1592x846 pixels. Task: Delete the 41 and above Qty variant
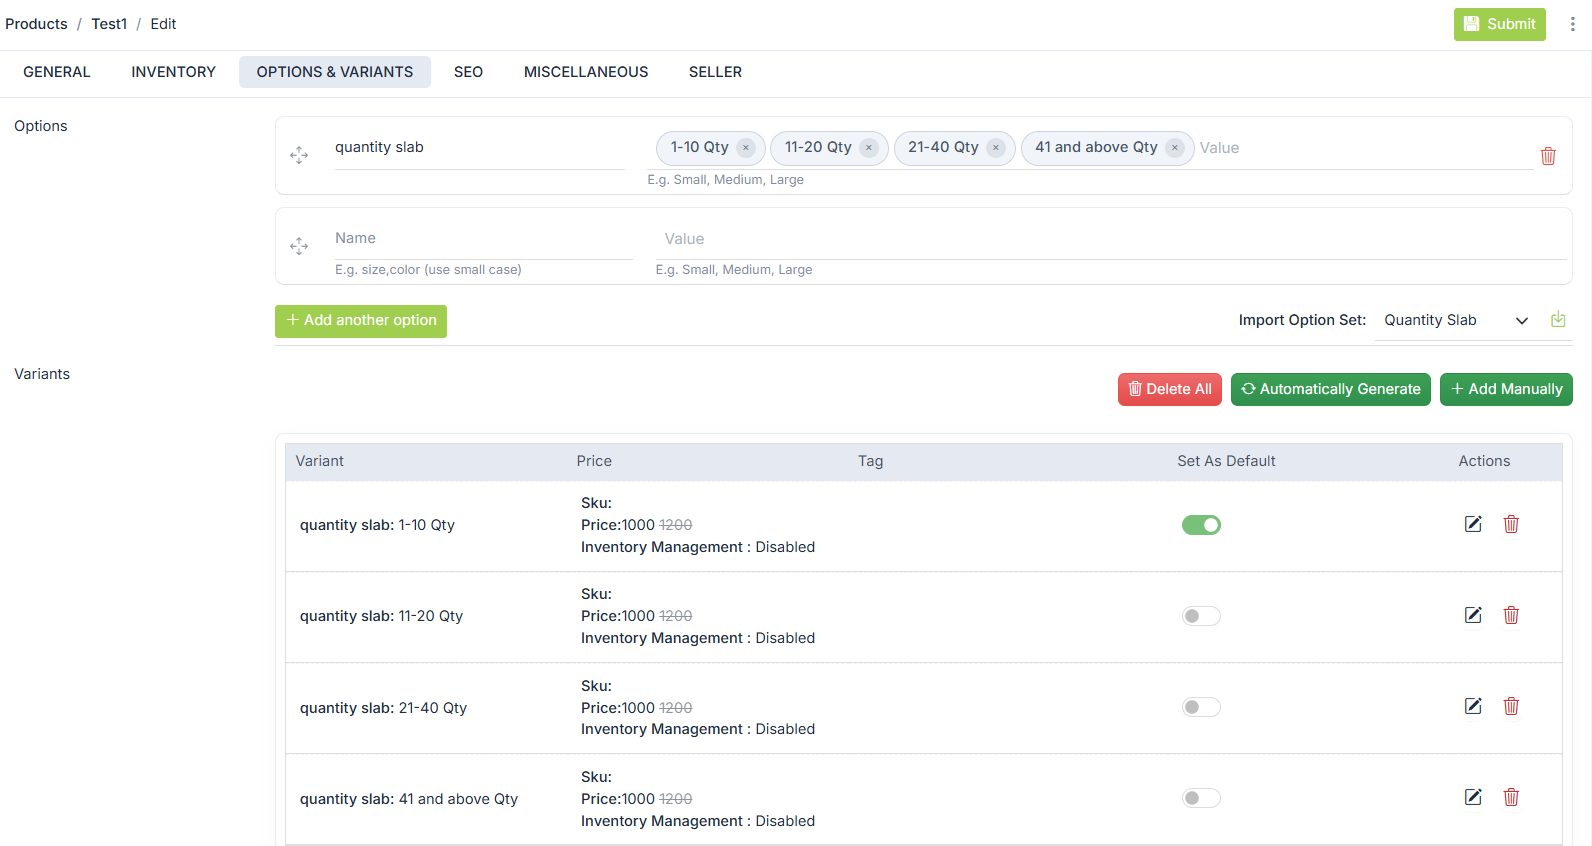pos(1511,797)
